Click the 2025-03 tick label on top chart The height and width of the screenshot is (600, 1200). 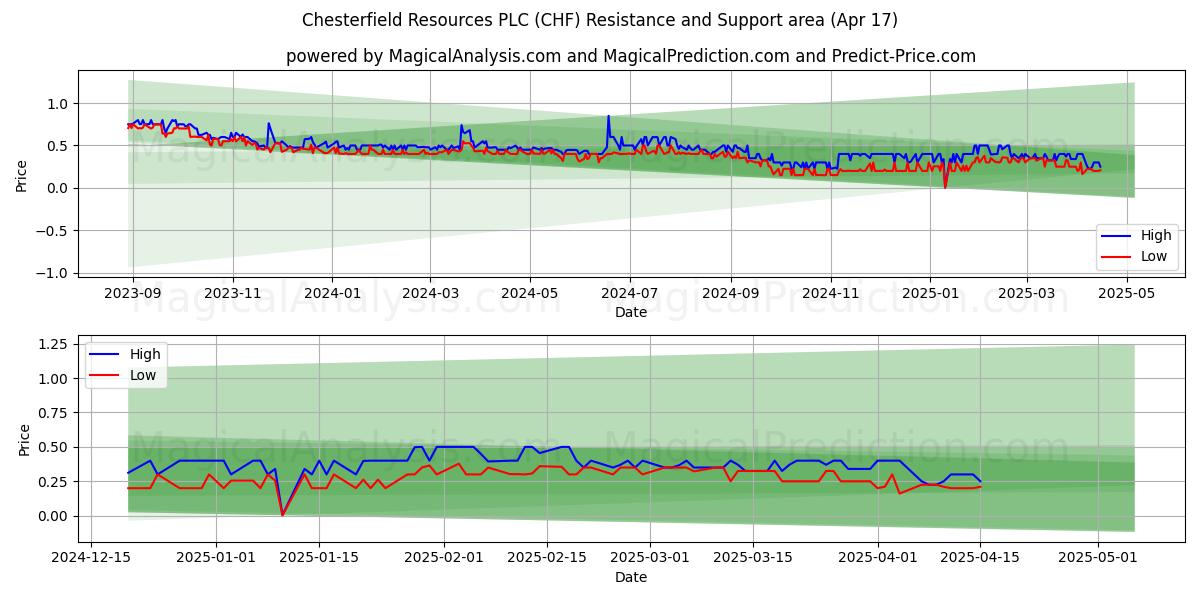pos(1027,293)
